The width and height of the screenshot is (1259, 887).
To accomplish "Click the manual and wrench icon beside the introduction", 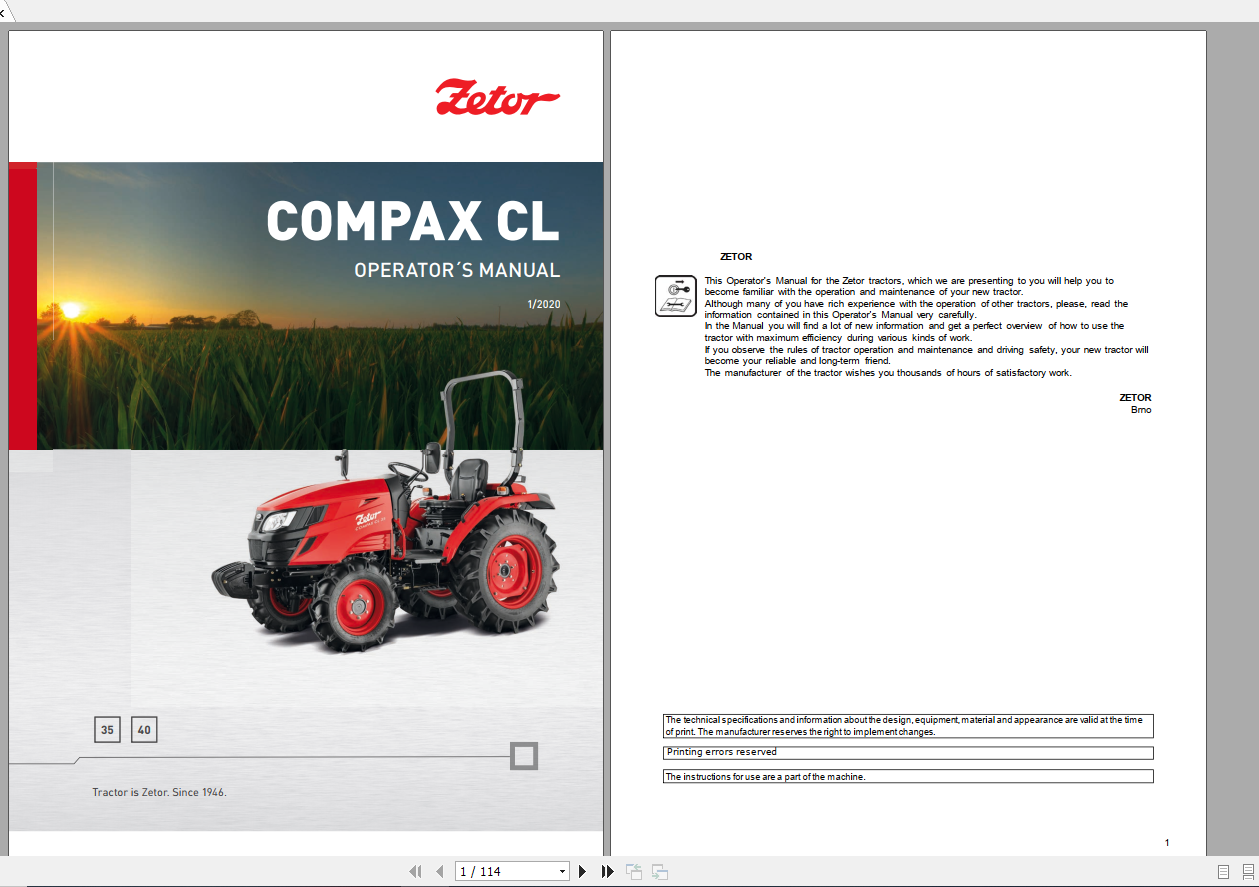I will [676, 296].
